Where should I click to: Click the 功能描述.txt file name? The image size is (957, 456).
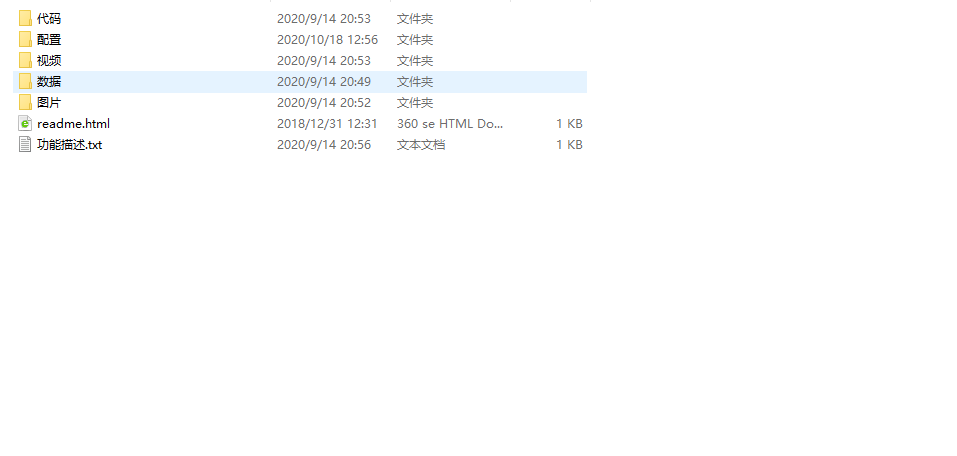70,145
